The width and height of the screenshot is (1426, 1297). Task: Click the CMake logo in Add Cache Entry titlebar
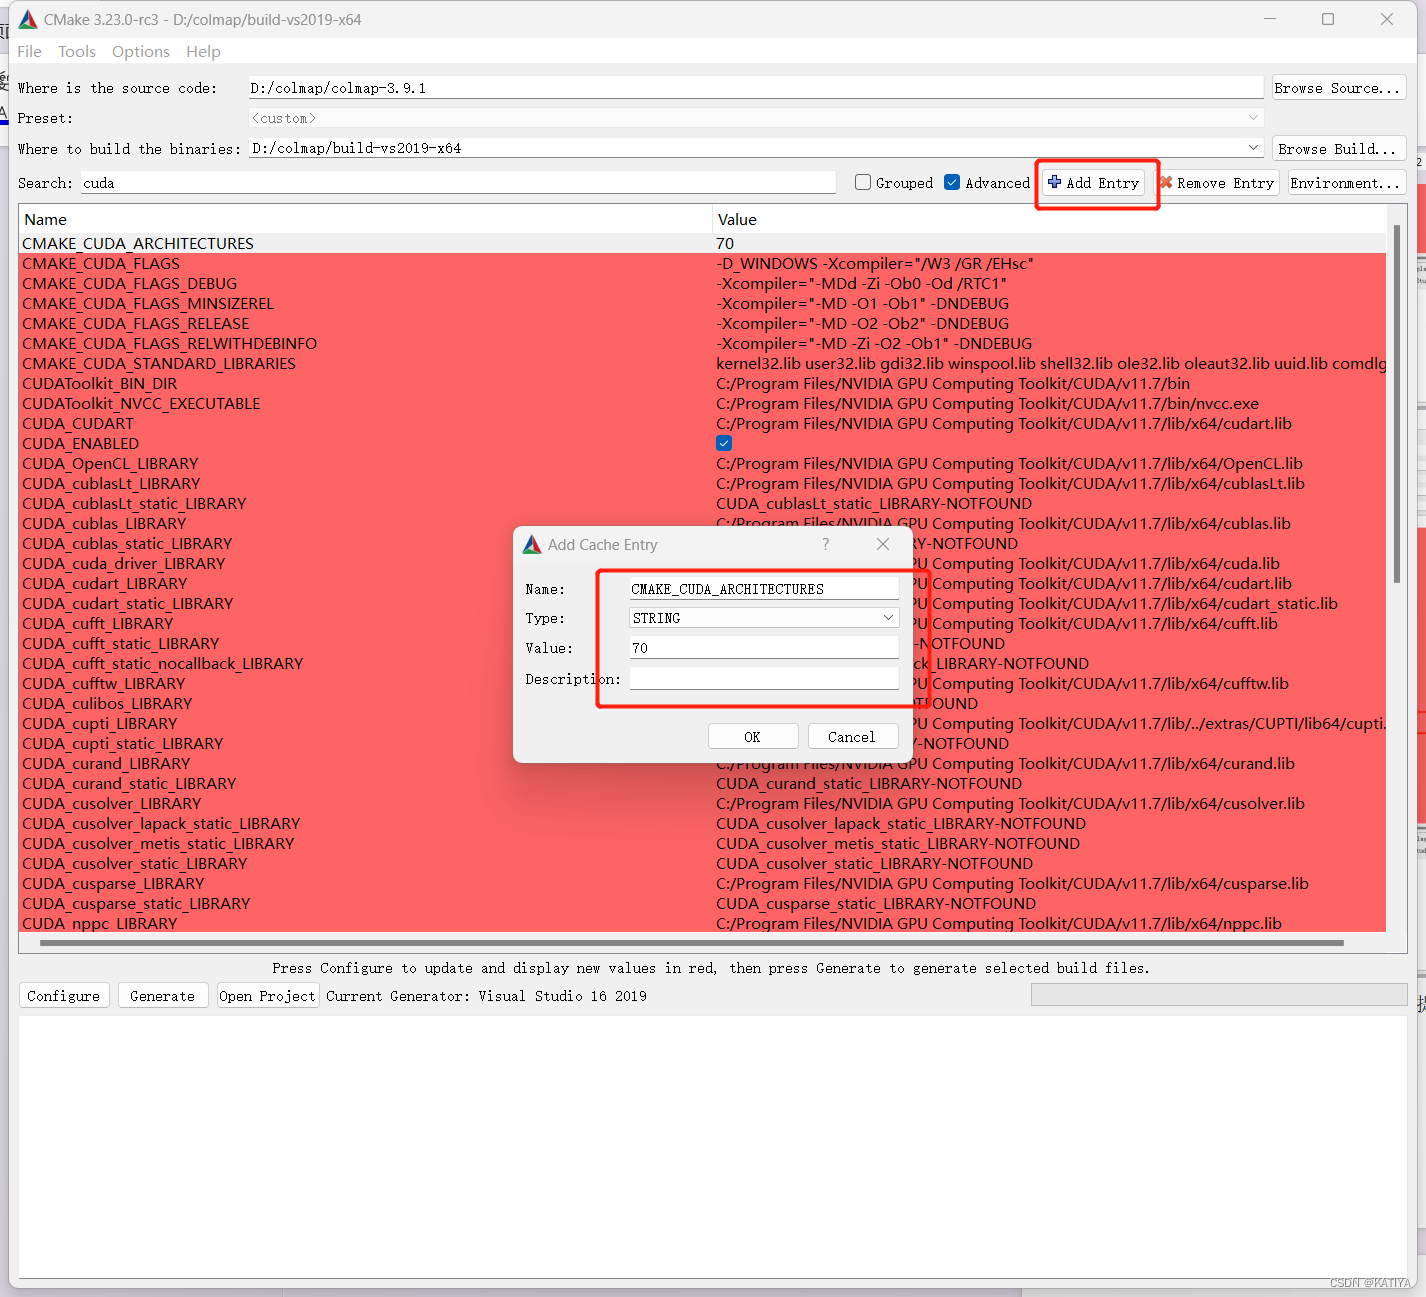tap(532, 544)
